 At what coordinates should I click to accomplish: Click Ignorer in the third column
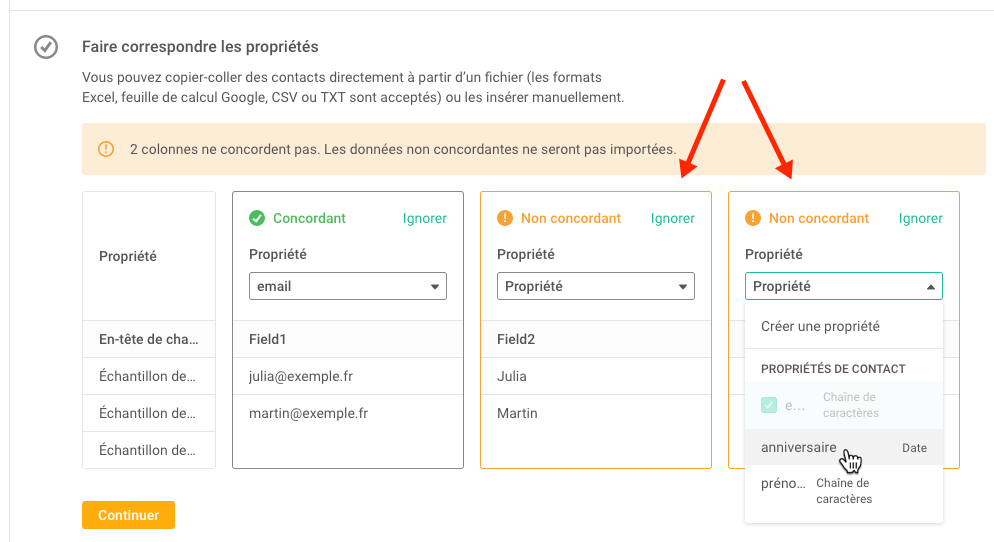point(920,218)
